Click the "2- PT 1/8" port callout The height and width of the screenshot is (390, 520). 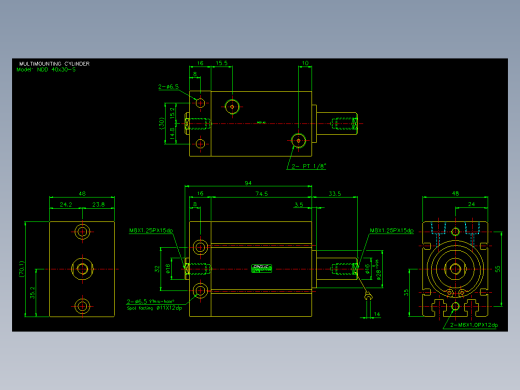[x=309, y=166]
